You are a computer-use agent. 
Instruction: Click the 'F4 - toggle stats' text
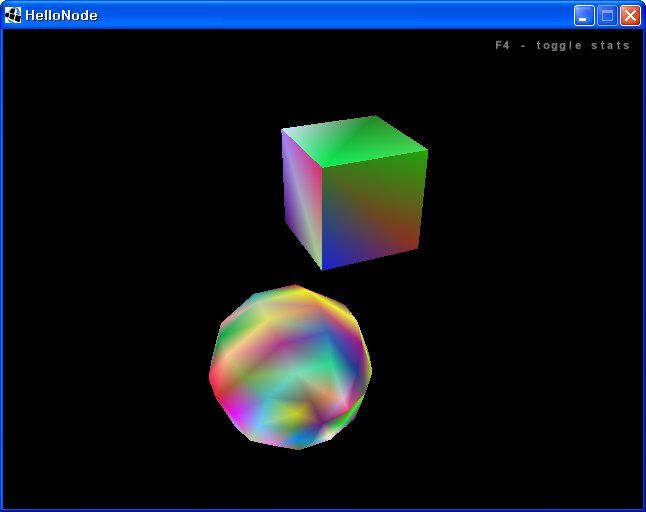coord(562,45)
